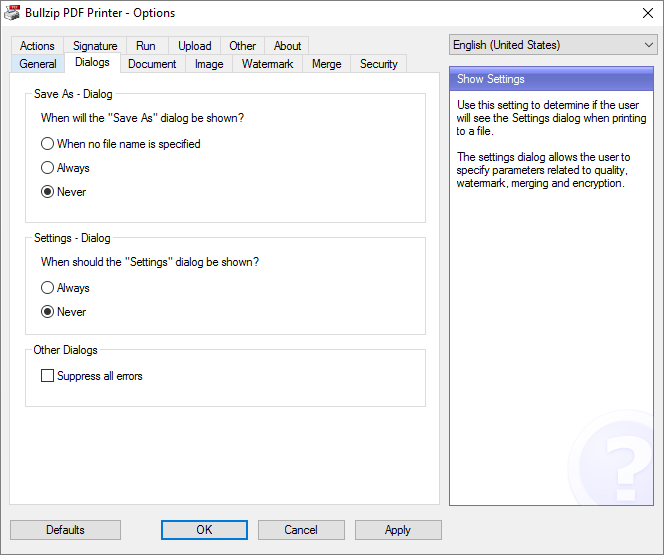Viewport: 664px width, 555px height.
Task: Click the Show Settings help header
Action: 551,79
